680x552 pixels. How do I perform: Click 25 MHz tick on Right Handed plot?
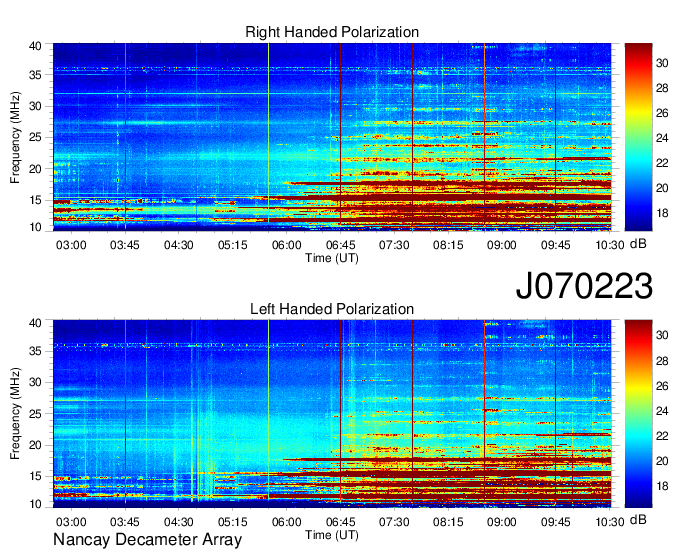[36, 137]
